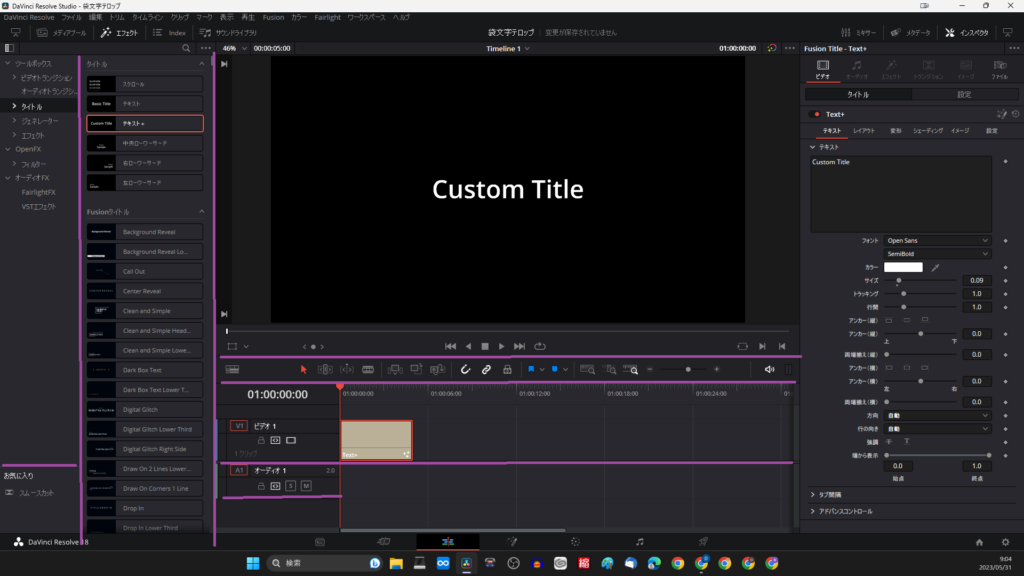Toggle the position lock icon in toolbar
This screenshot has width=1024, height=576.
(507, 370)
